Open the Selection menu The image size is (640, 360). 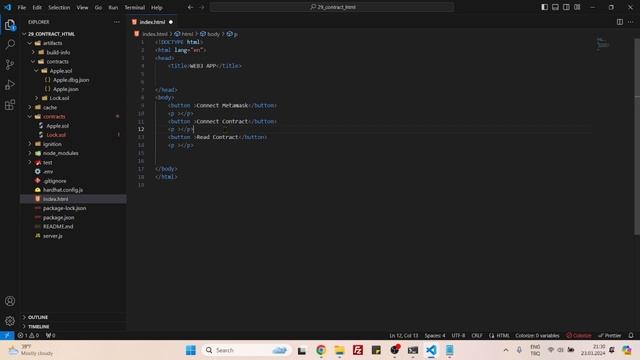pyautogui.click(x=59, y=7)
